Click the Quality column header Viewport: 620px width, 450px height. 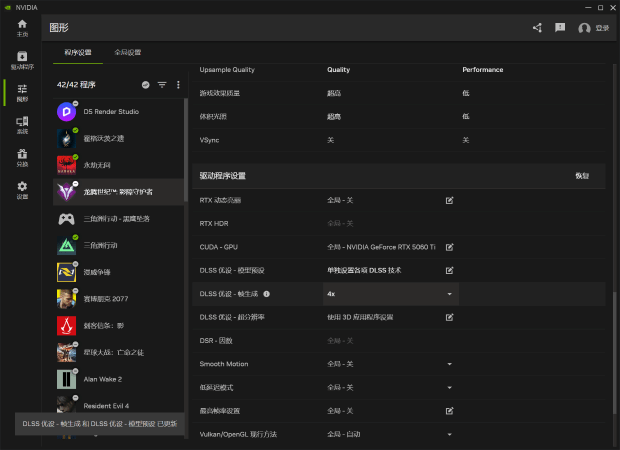pyautogui.click(x=338, y=70)
